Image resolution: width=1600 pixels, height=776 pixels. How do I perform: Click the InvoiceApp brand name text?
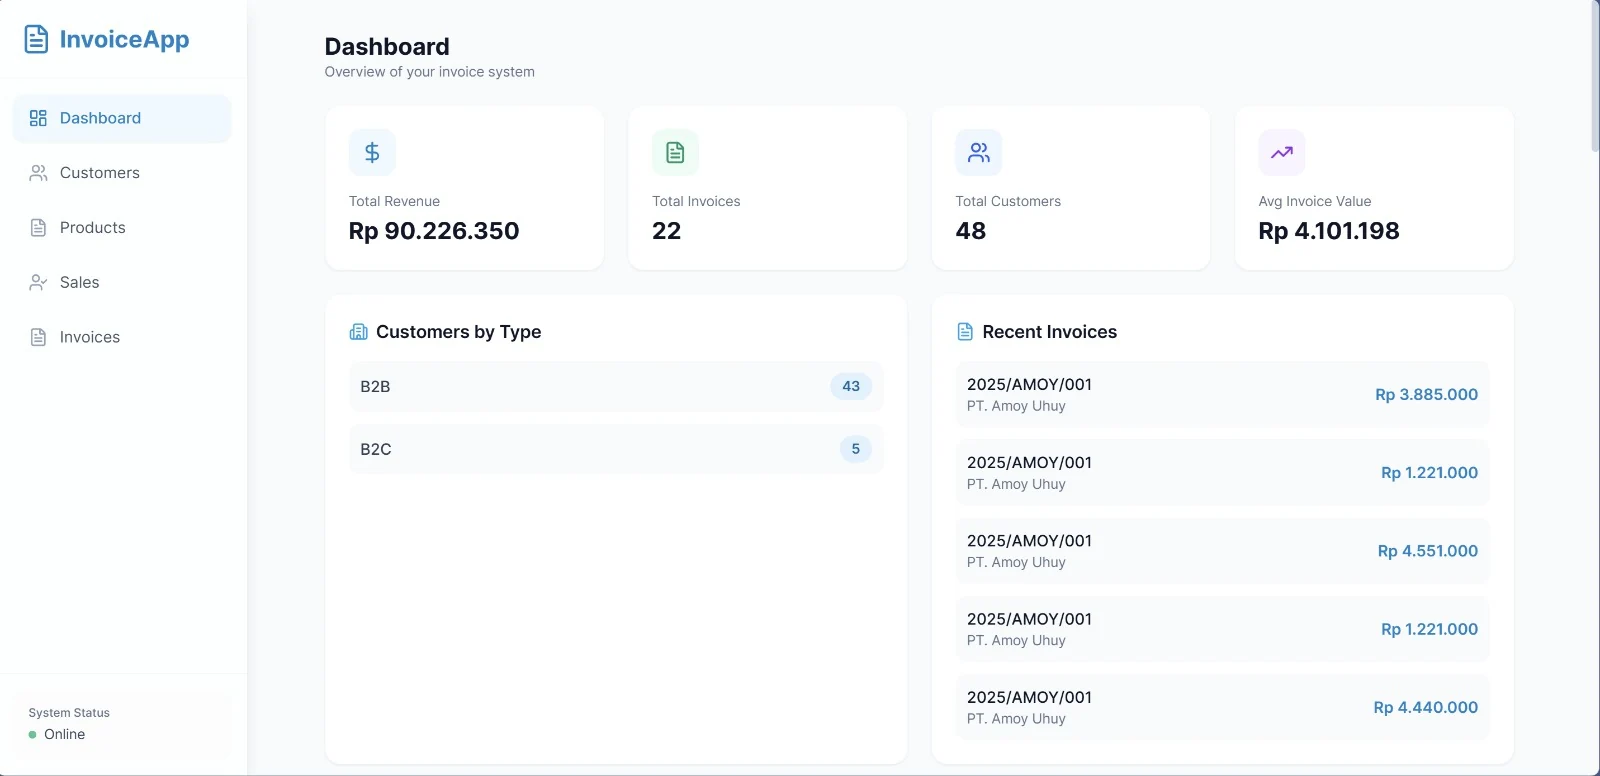point(124,39)
